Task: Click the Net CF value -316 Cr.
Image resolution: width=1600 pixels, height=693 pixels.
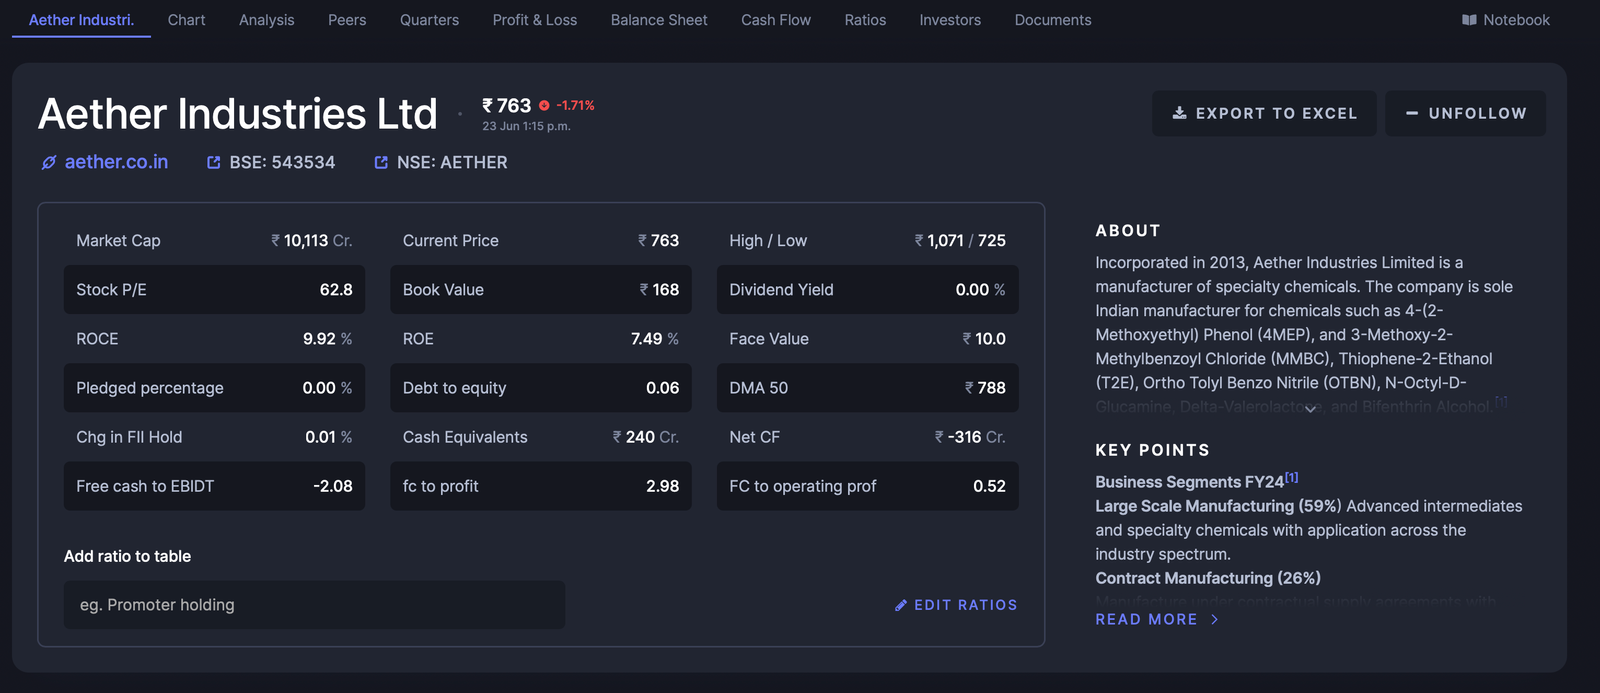Action: click(x=970, y=437)
